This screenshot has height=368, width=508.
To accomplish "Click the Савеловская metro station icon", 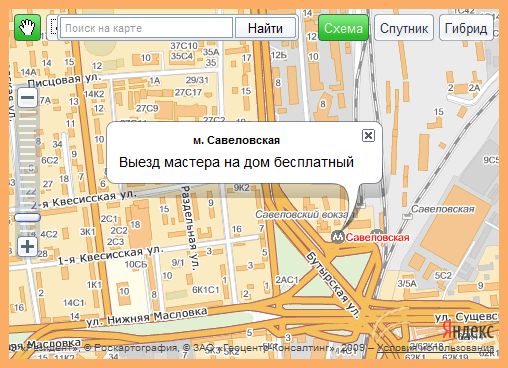I will coord(337,237).
